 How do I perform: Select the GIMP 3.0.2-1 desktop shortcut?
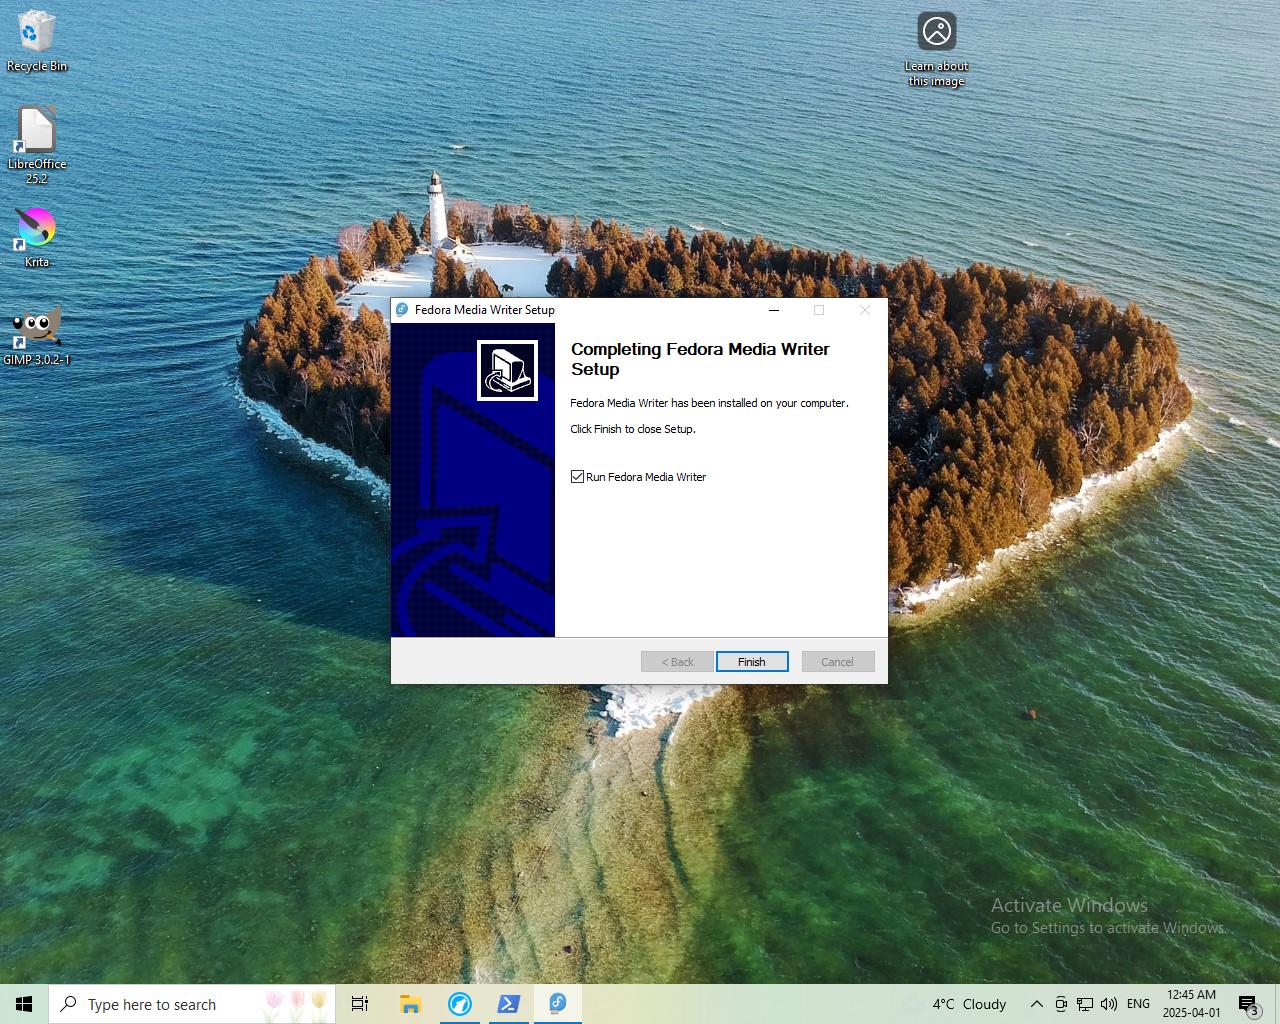[x=37, y=336]
